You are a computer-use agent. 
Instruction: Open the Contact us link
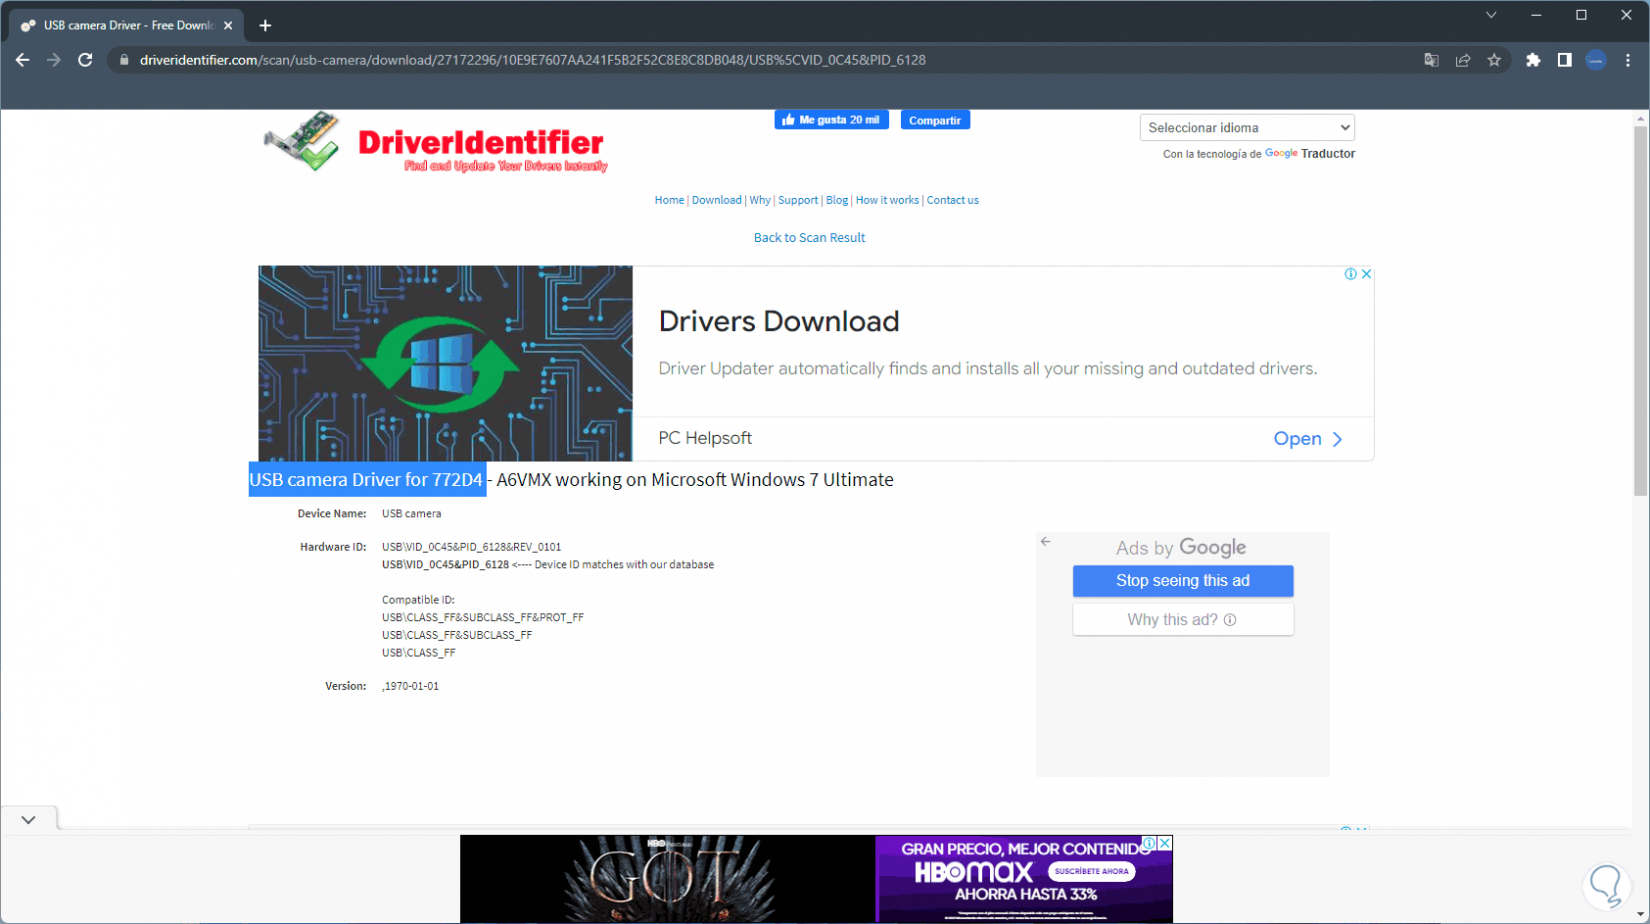953,200
